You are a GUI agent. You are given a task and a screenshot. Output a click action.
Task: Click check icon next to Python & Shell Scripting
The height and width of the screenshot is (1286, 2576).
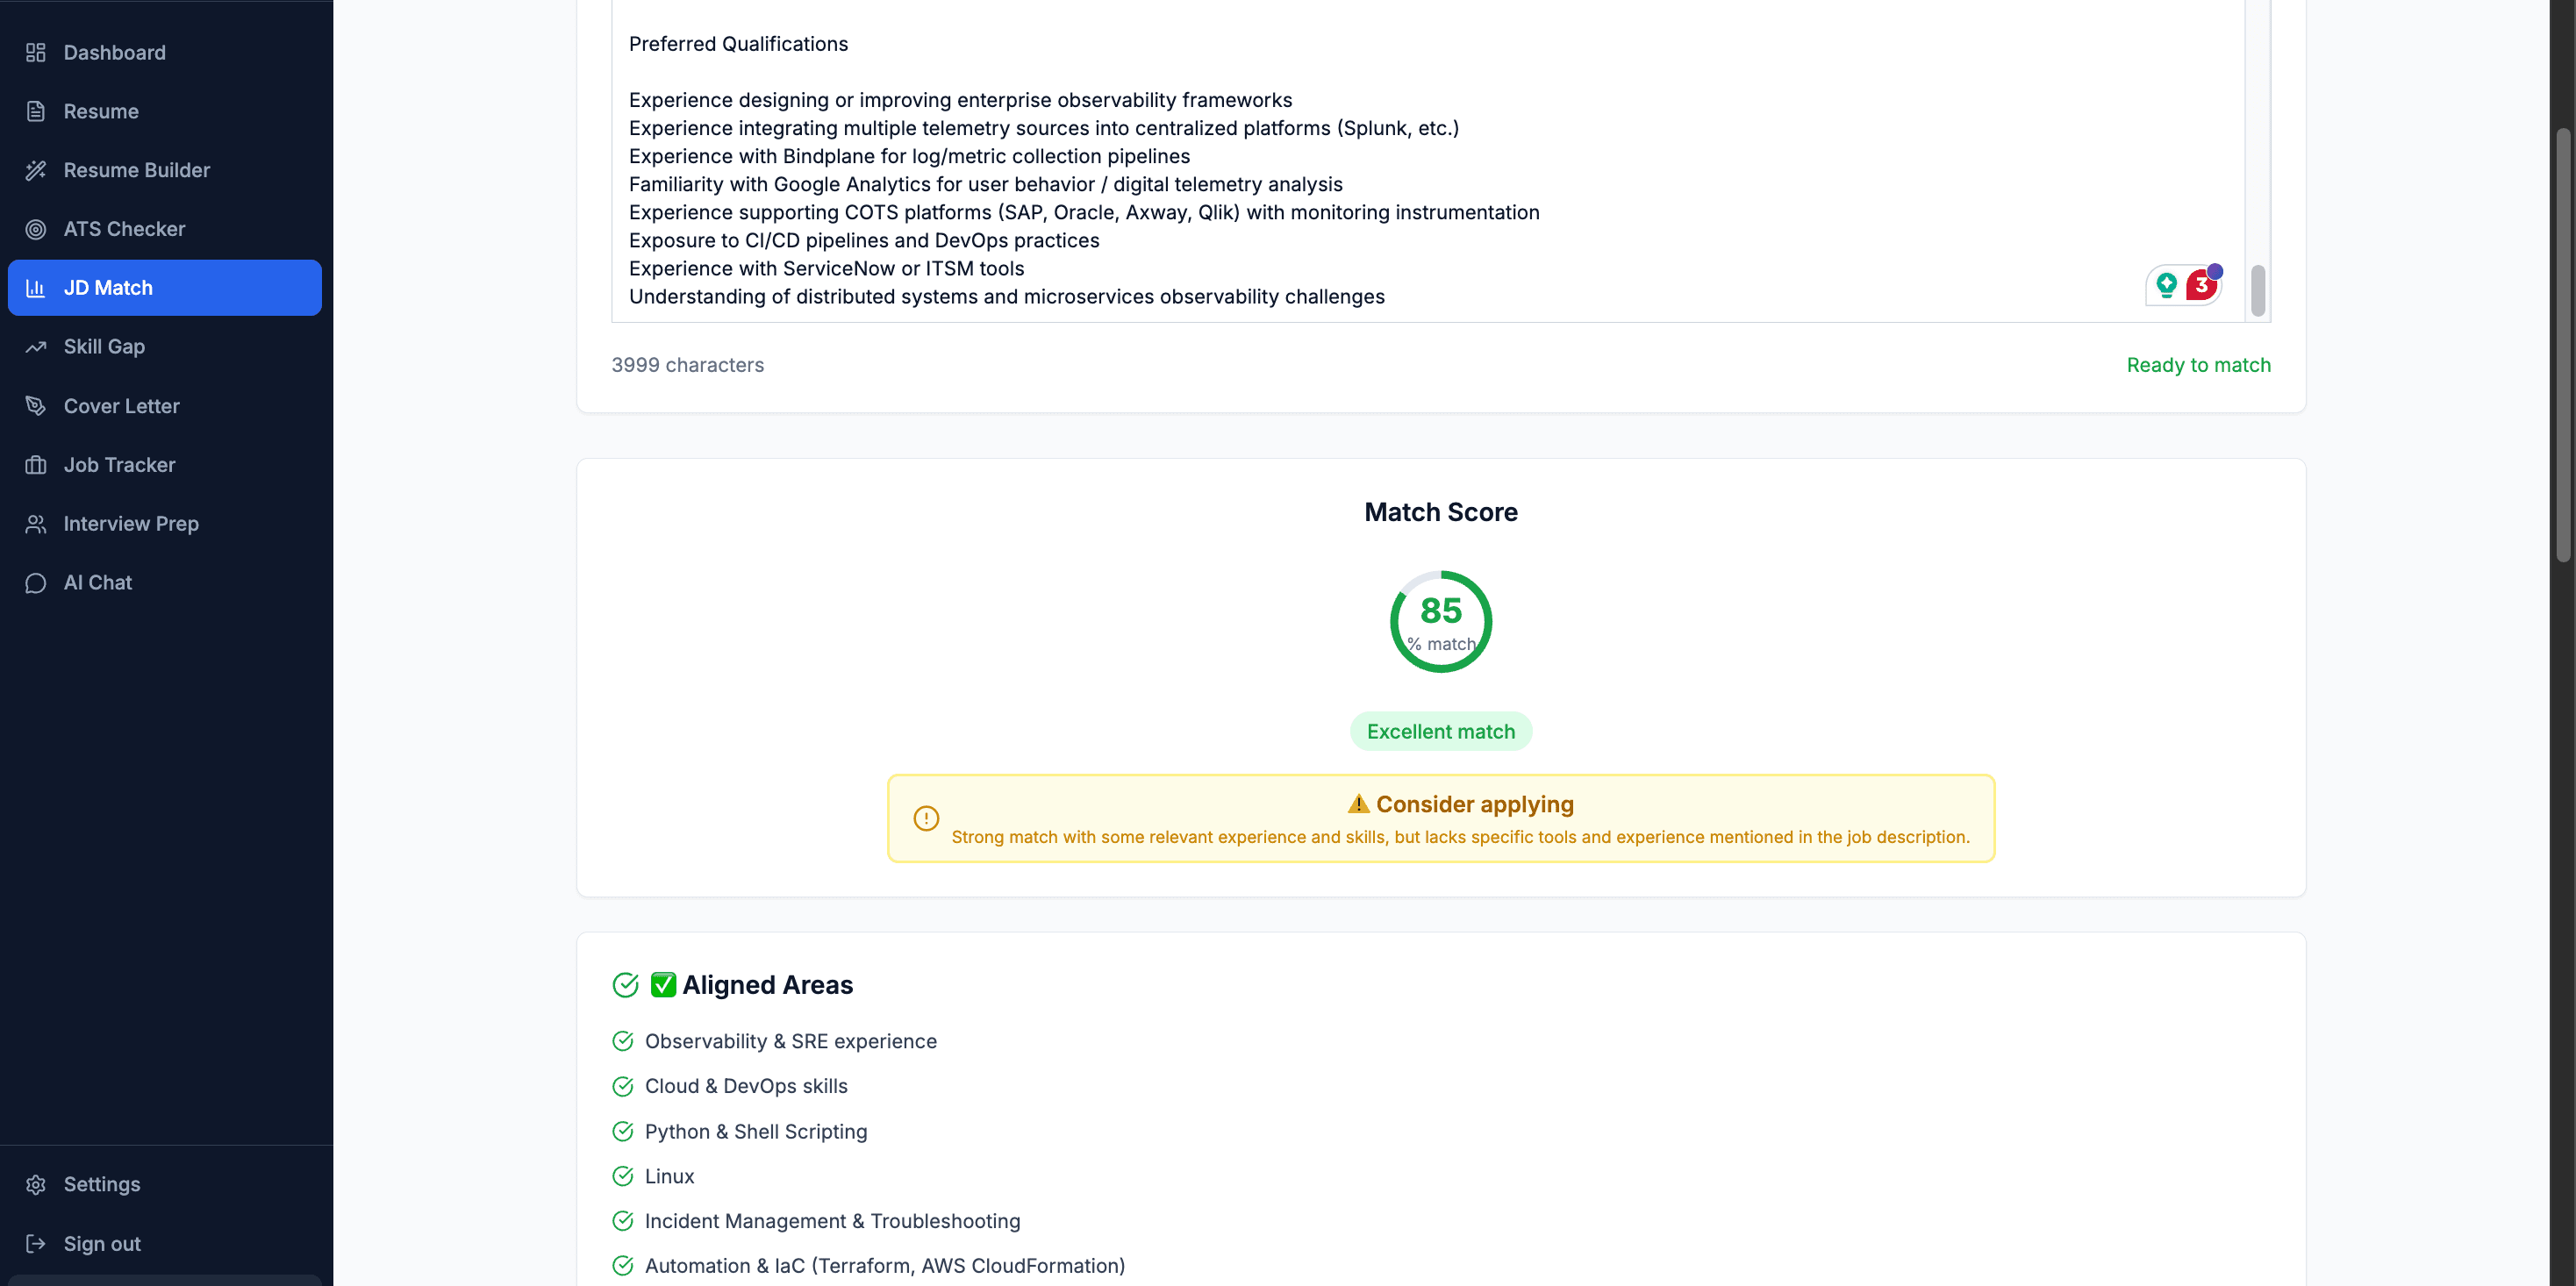coord(622,1131)
